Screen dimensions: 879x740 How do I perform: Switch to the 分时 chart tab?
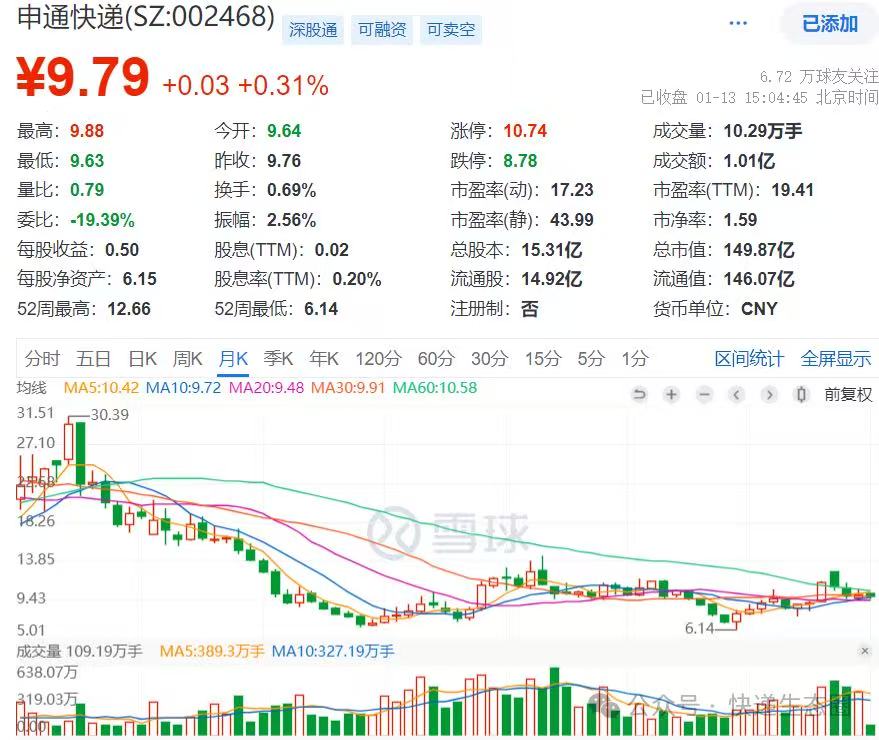(x=42, y=359)
